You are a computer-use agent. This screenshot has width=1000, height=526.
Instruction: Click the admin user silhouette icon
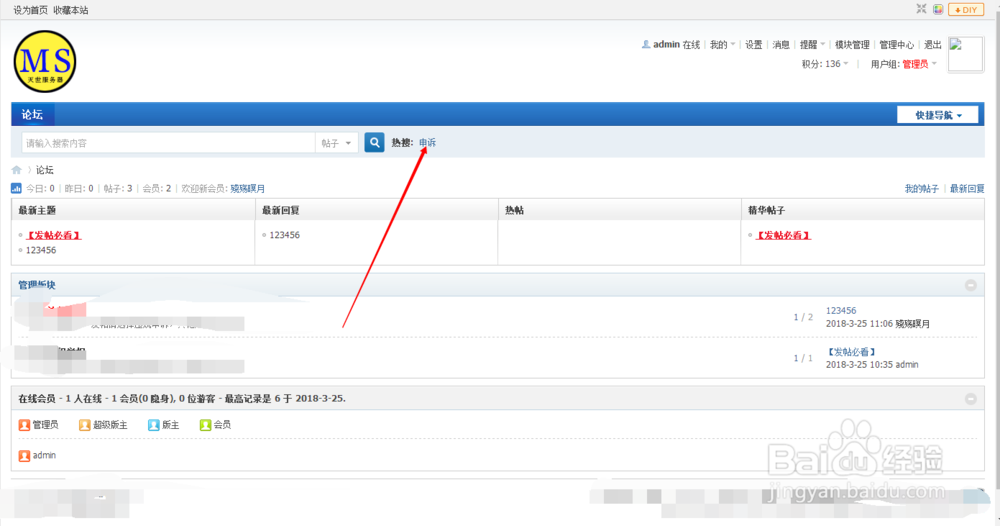(x=646, y=45)
